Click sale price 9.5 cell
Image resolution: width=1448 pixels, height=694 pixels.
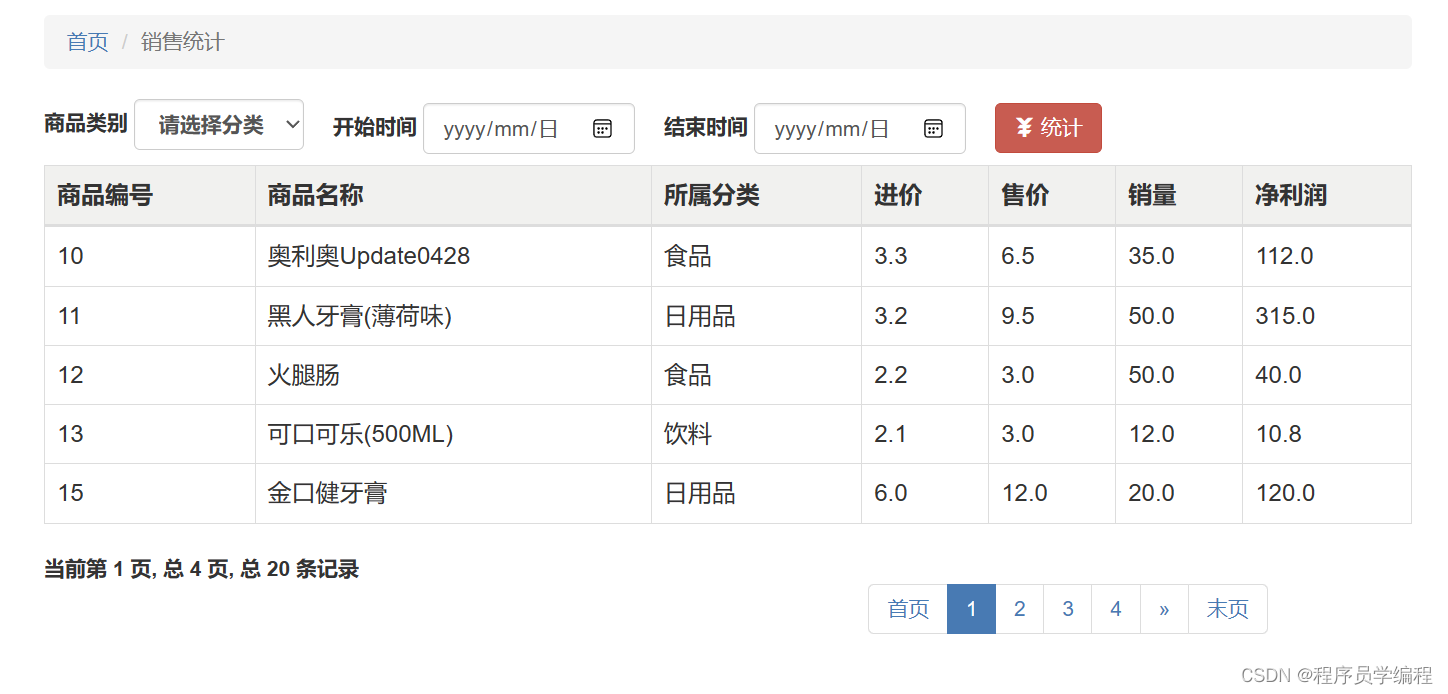pyautogui.click(x=1052, y=316)
